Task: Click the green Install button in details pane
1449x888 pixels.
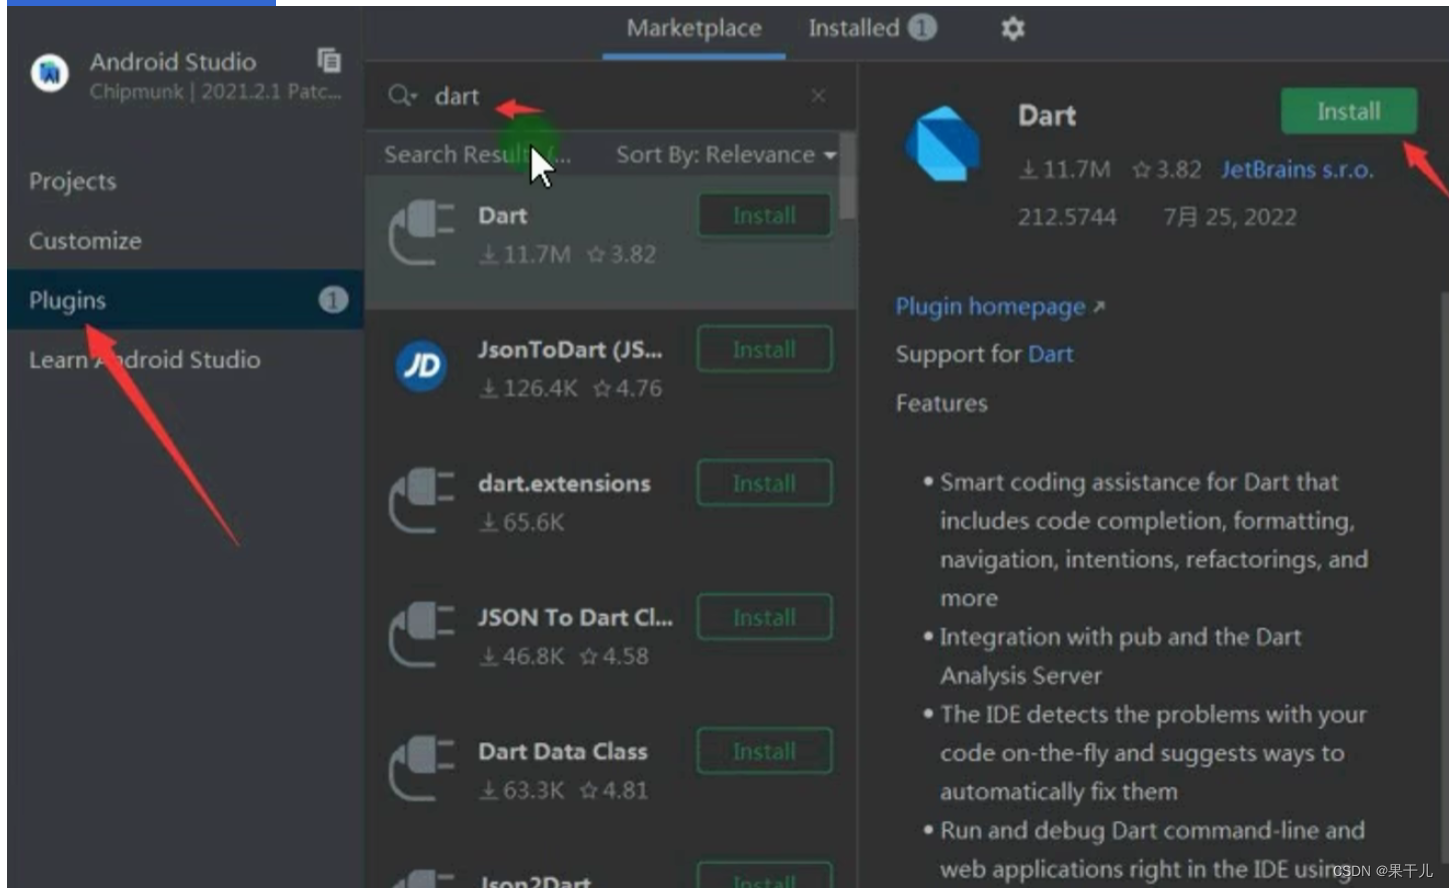Action: click(1349, 111)
